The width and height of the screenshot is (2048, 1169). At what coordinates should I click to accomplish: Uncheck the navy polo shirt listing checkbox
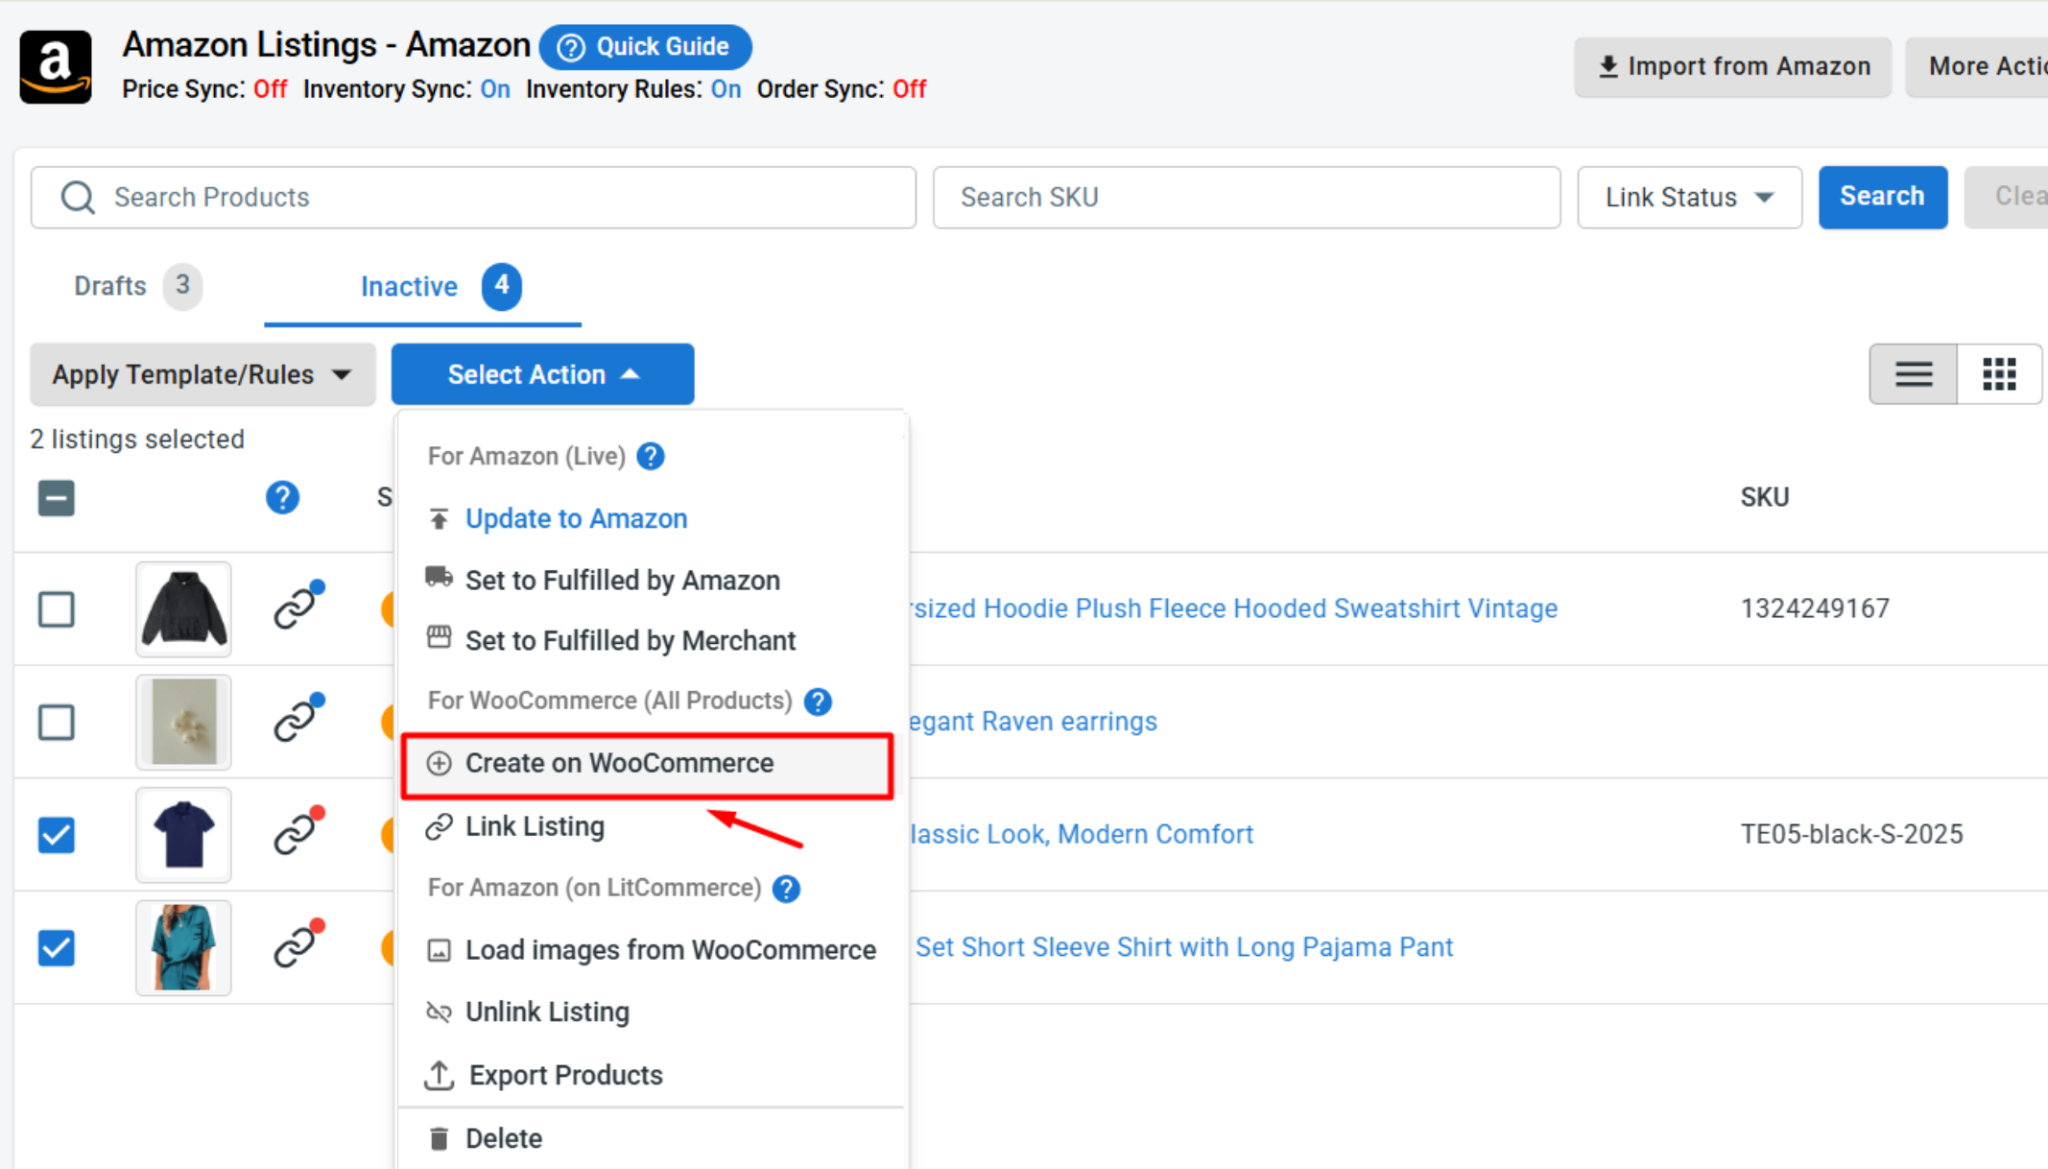(x=56, y=835)
